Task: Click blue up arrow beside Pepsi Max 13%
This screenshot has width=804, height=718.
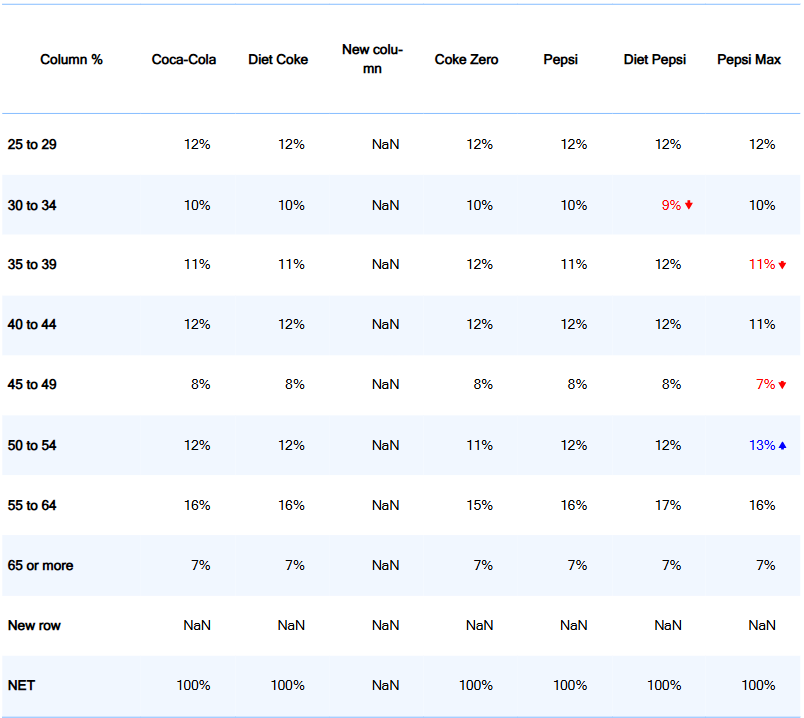Action: pyautogui.click(x=782, y=445)
